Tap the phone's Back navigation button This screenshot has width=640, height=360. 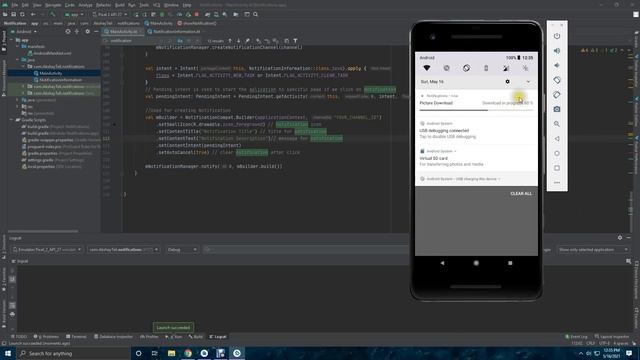pos(442,263)
